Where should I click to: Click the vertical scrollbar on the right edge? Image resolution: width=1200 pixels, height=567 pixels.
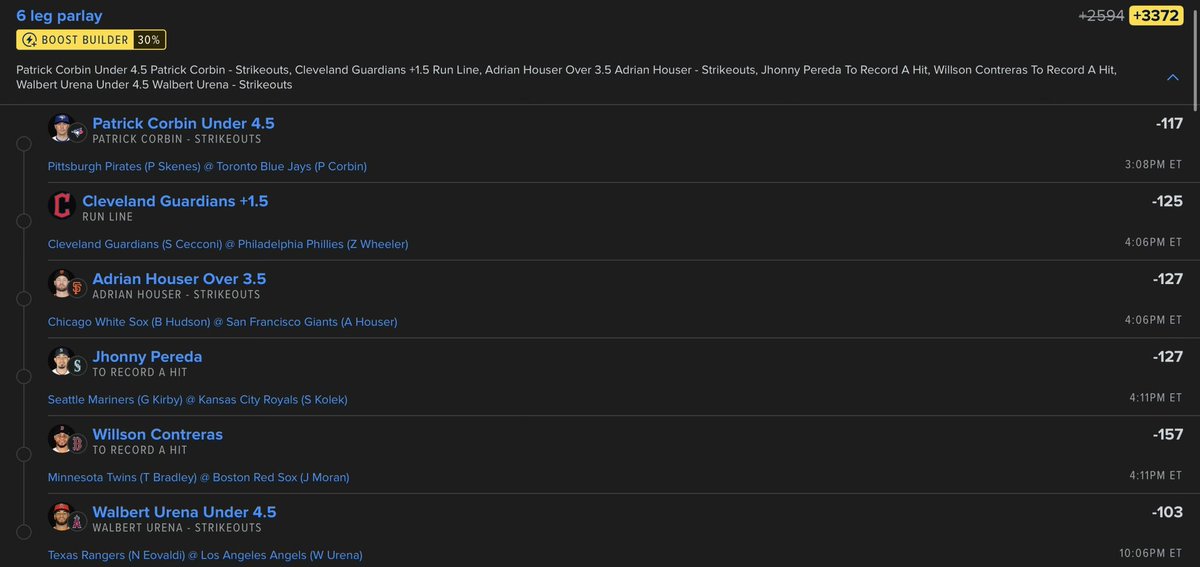(1194, 60)
